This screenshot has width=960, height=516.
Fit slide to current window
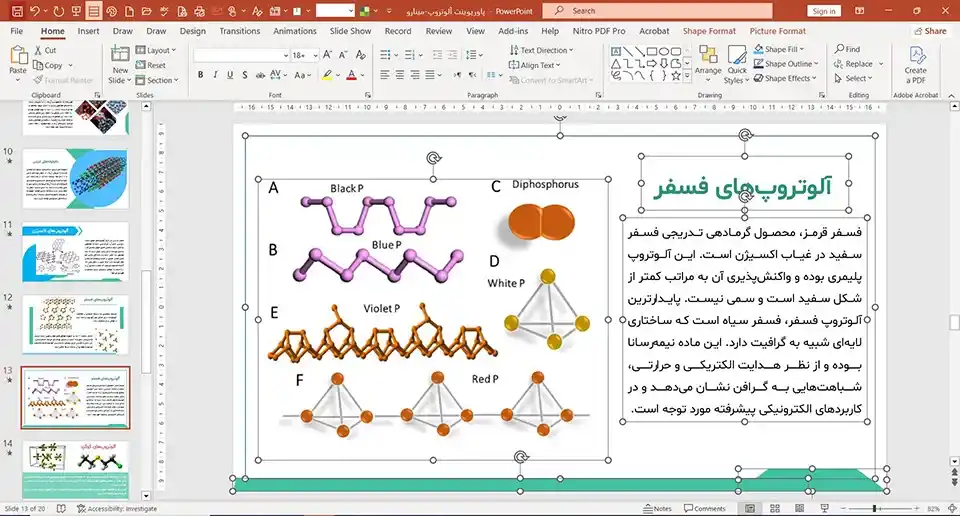[x=952, y=509]
